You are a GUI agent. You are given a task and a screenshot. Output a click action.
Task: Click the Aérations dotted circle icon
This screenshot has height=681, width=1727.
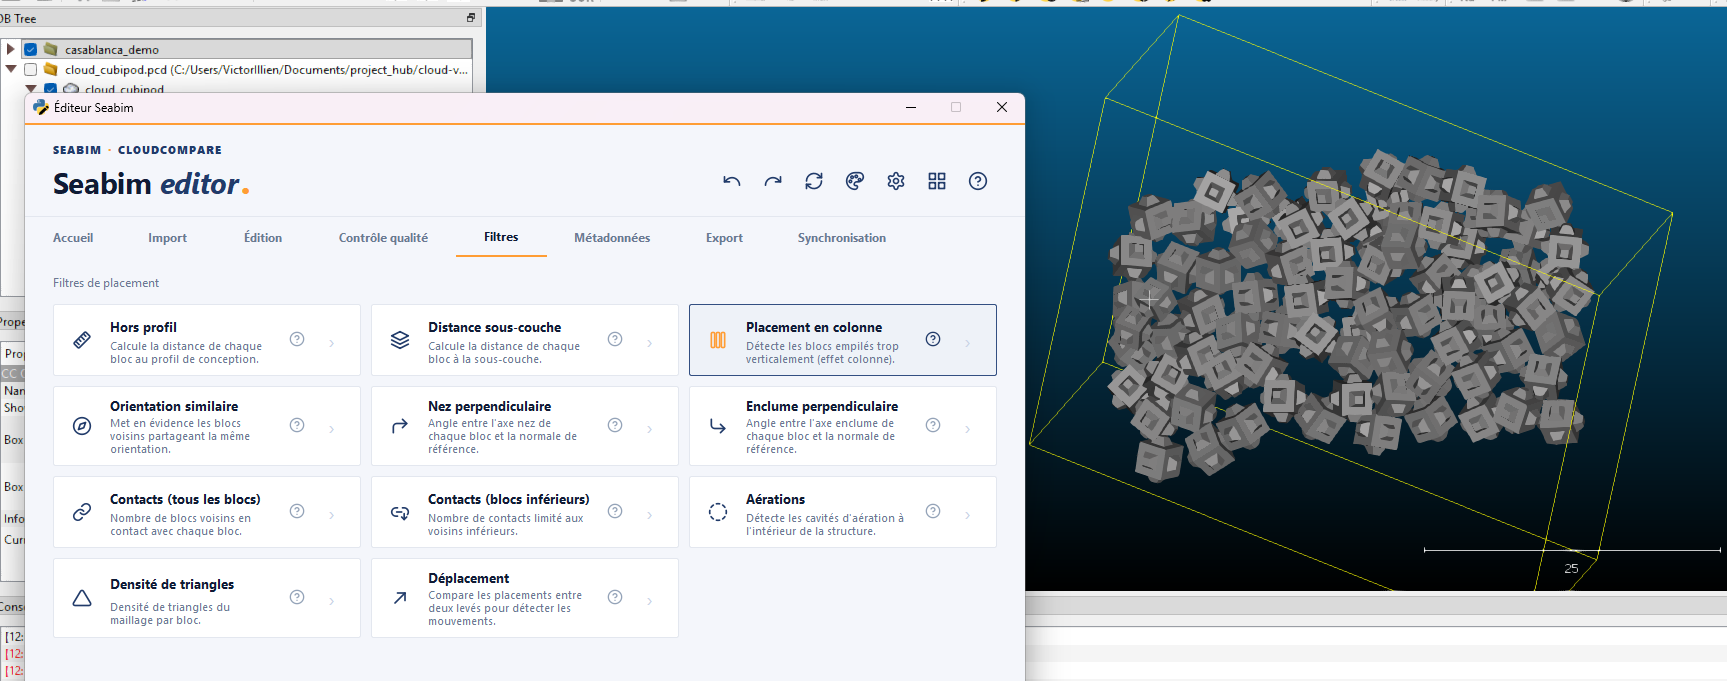(x=718, y=512)
